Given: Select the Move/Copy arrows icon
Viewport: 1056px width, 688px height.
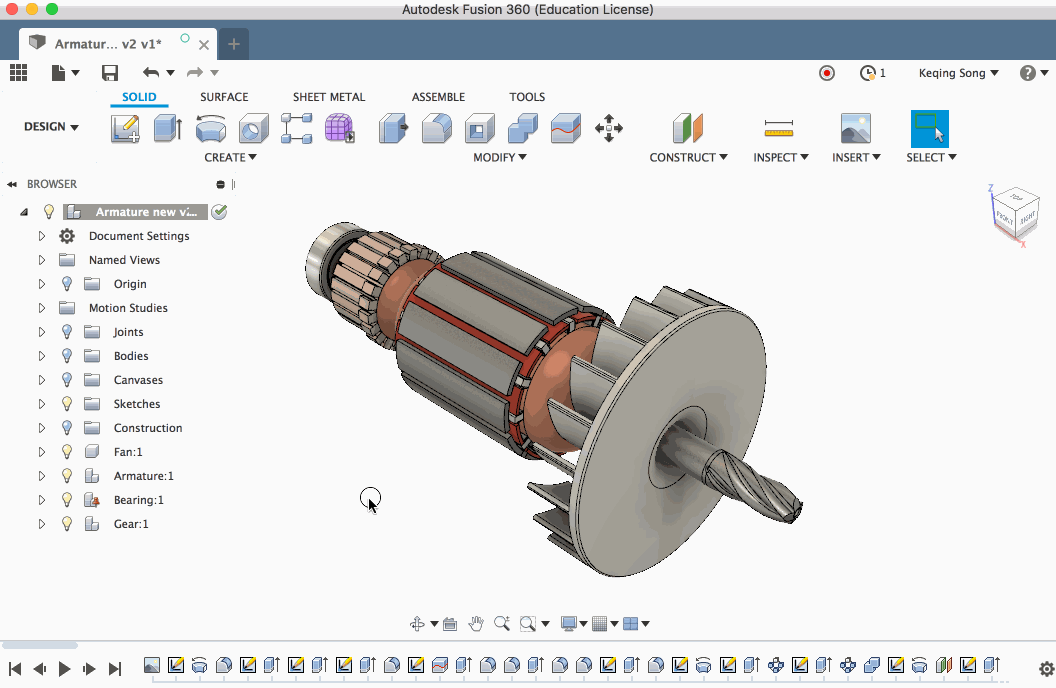Looking at the screenshot, I should coord(609,128).
